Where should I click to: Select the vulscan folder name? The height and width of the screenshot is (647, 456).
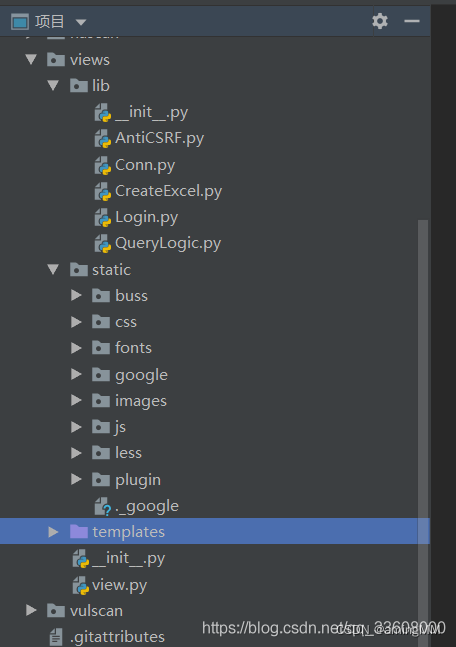(97, 611)
